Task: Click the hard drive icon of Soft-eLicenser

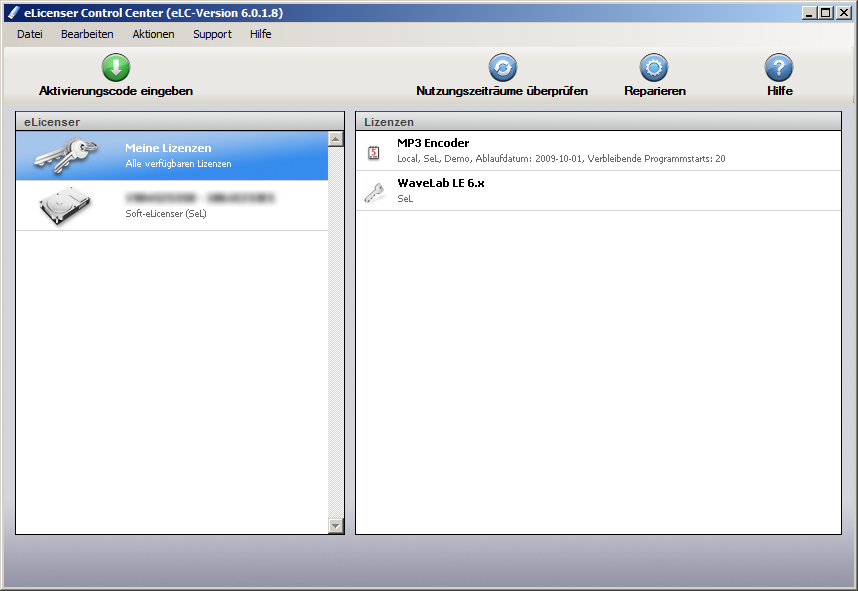Action: pos(65,205)
